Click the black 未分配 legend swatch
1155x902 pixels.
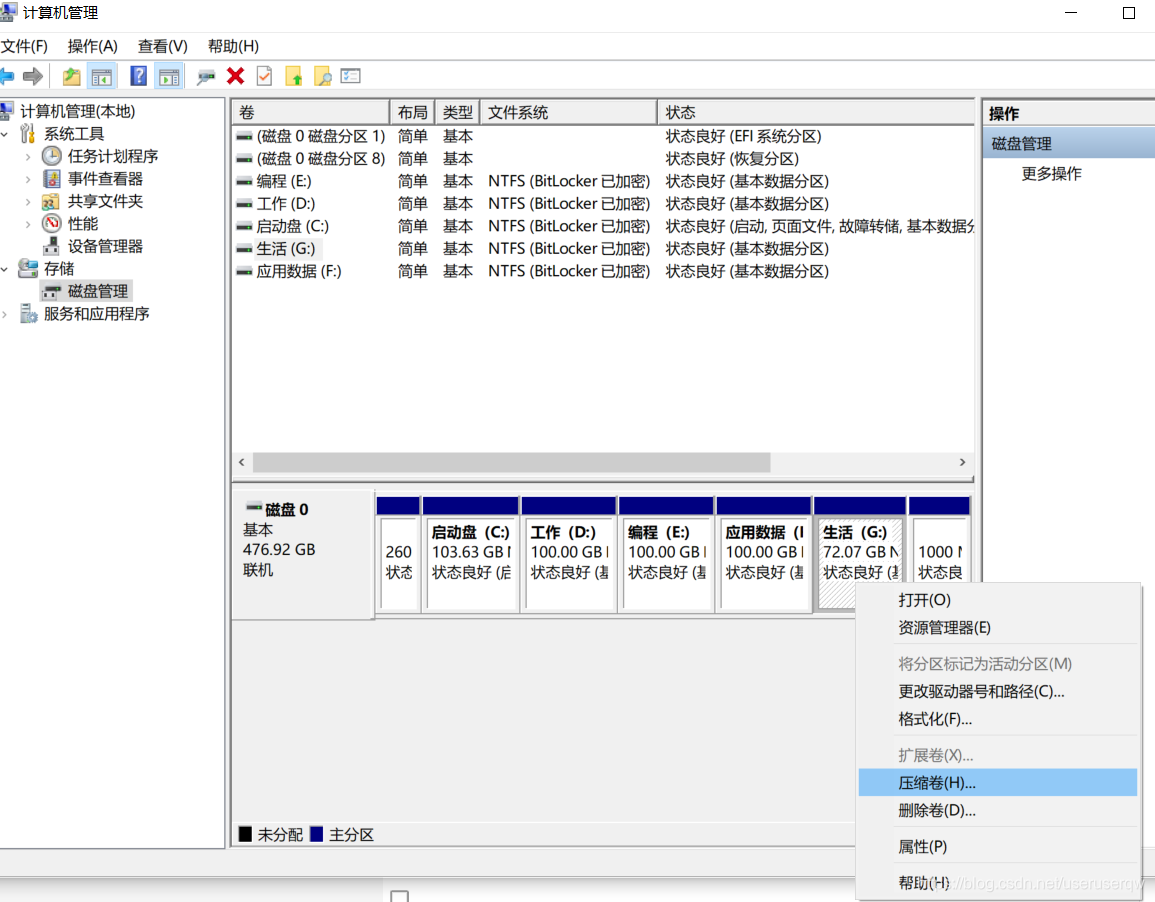pos(245,834)
